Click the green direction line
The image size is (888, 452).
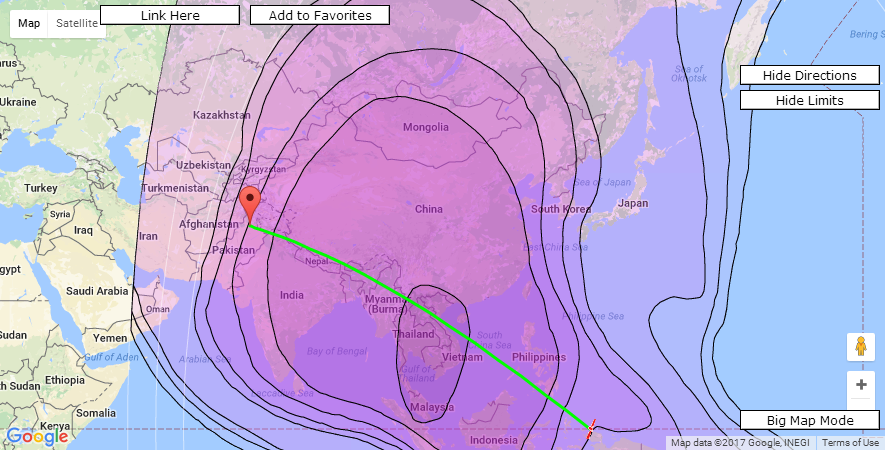[420, 315]
